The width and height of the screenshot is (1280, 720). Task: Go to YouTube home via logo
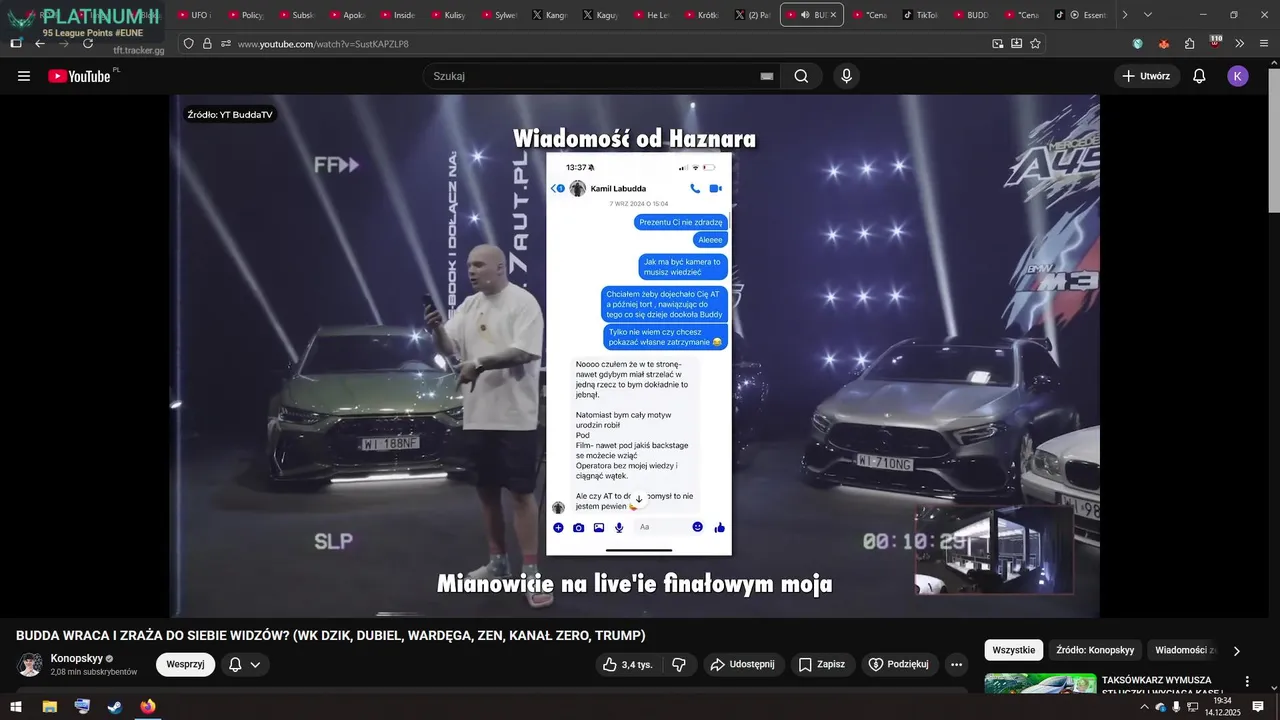coord(80,76)
